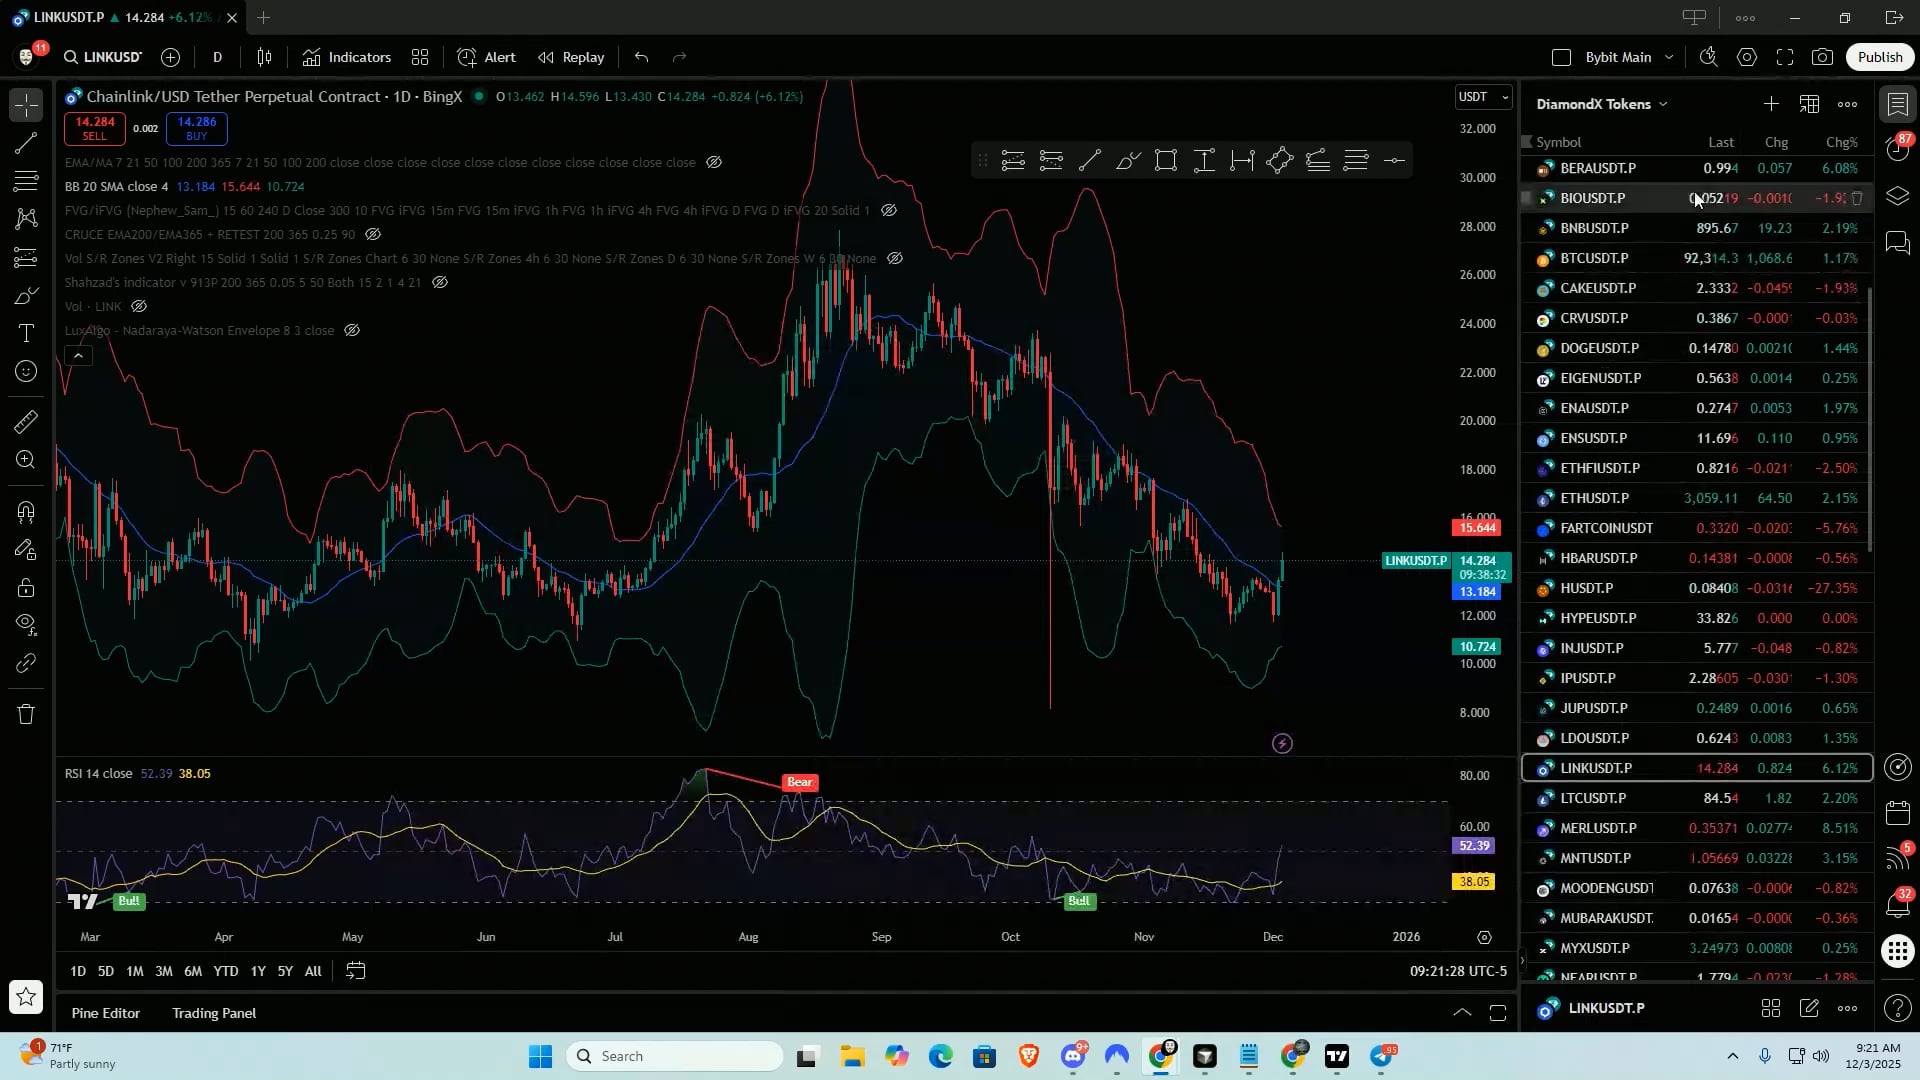The width and height of the screenshot is (1920, 1080).
Task: Click the Go to date calendar icon
Action: click(x=356, y=971)
